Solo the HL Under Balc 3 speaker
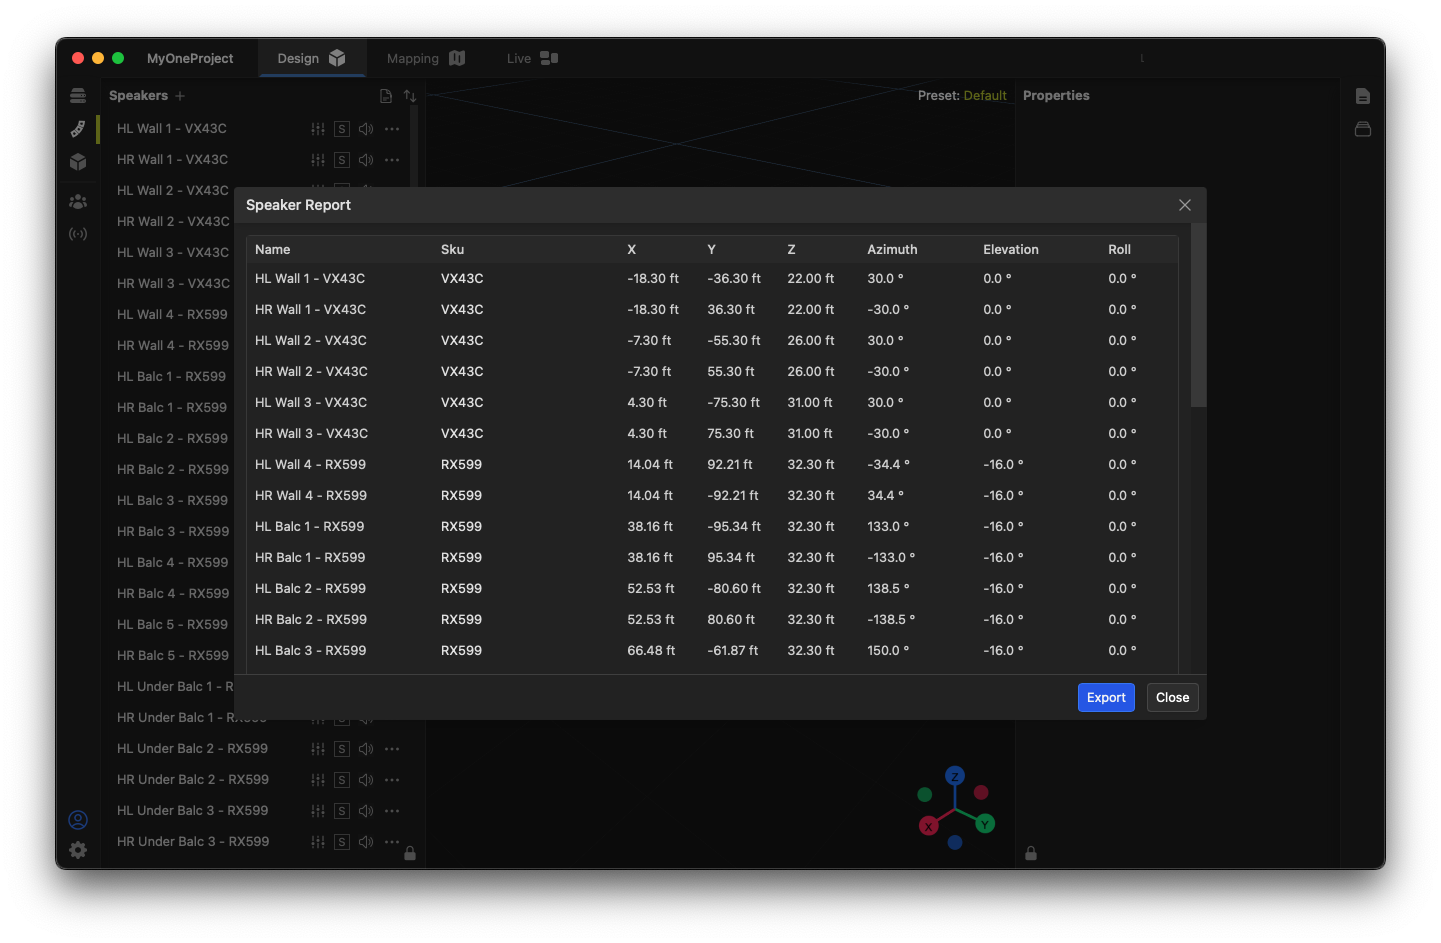 [342, 811]
